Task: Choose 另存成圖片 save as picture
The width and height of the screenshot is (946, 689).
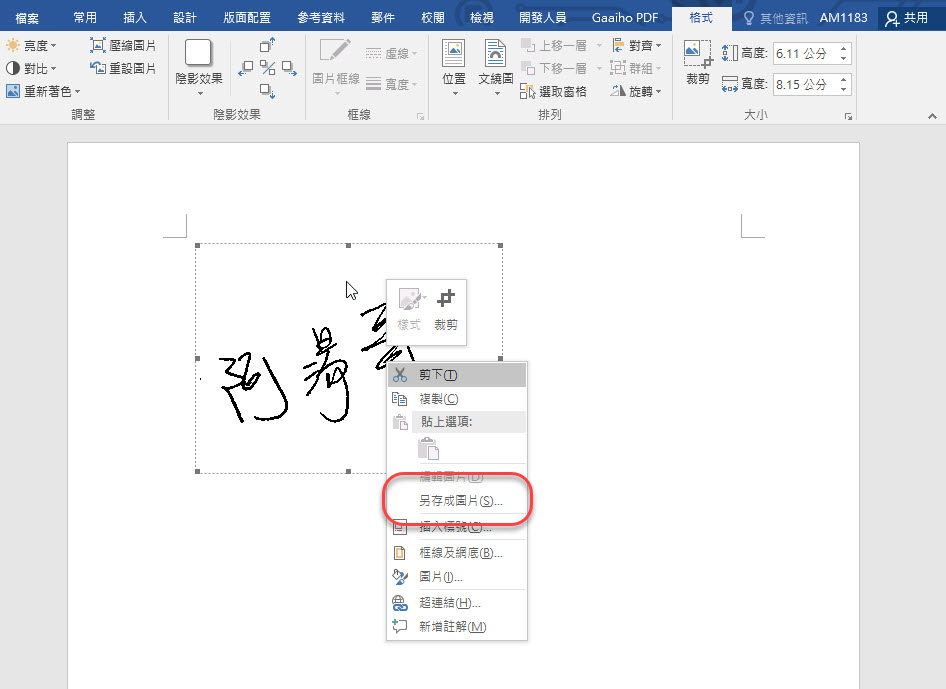Action: pos(457,501)
